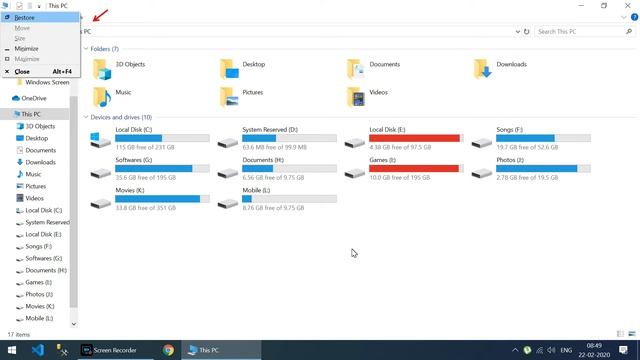Switch to details view icon in status bar
This screenshot has width=640, height=360.
(620, 334)
